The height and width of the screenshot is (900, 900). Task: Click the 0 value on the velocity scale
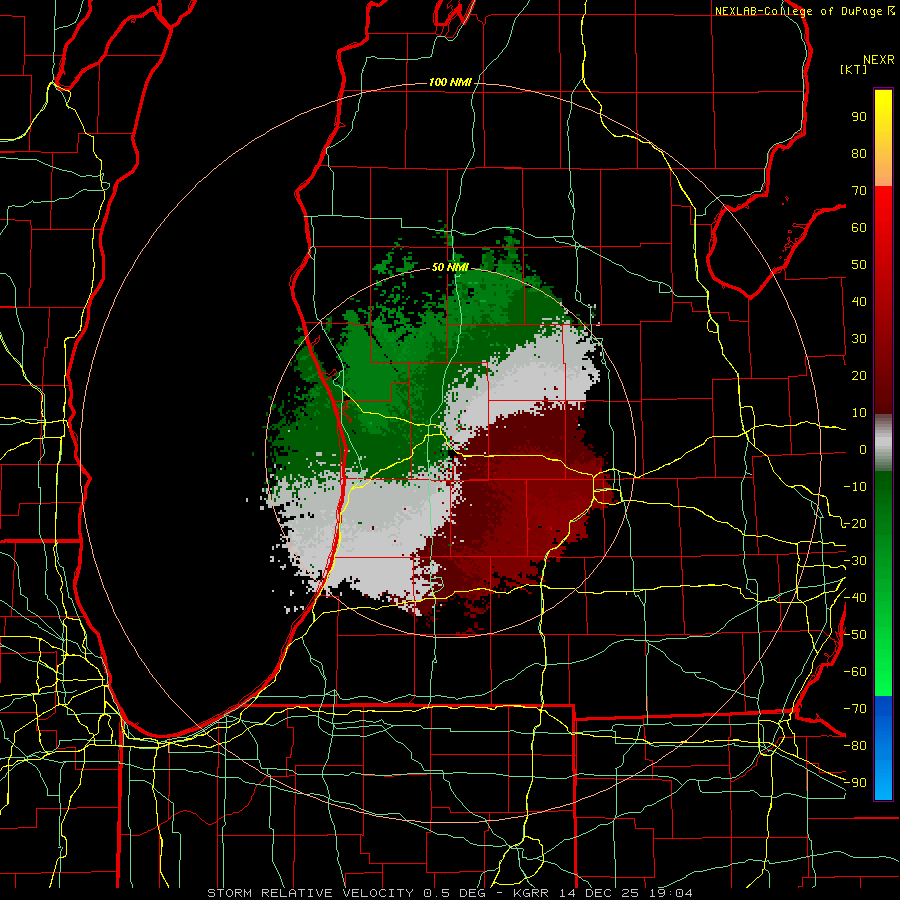point(863,449)
